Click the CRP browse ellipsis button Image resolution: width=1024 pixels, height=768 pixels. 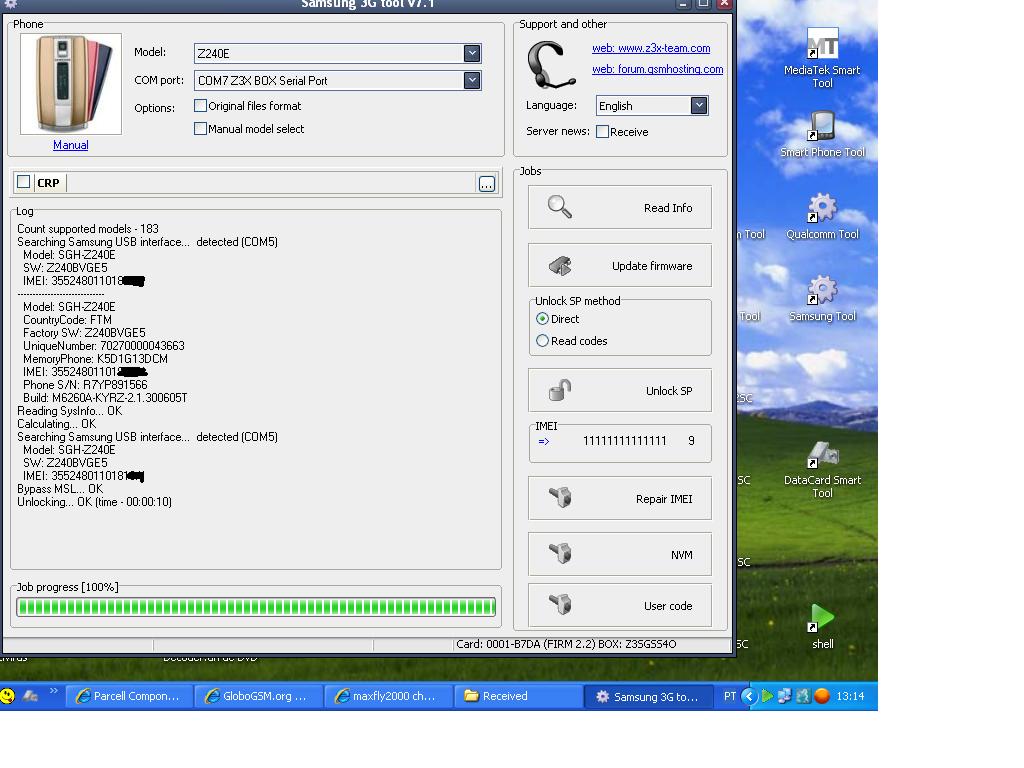pyautogui.click(x=487, y=184)
